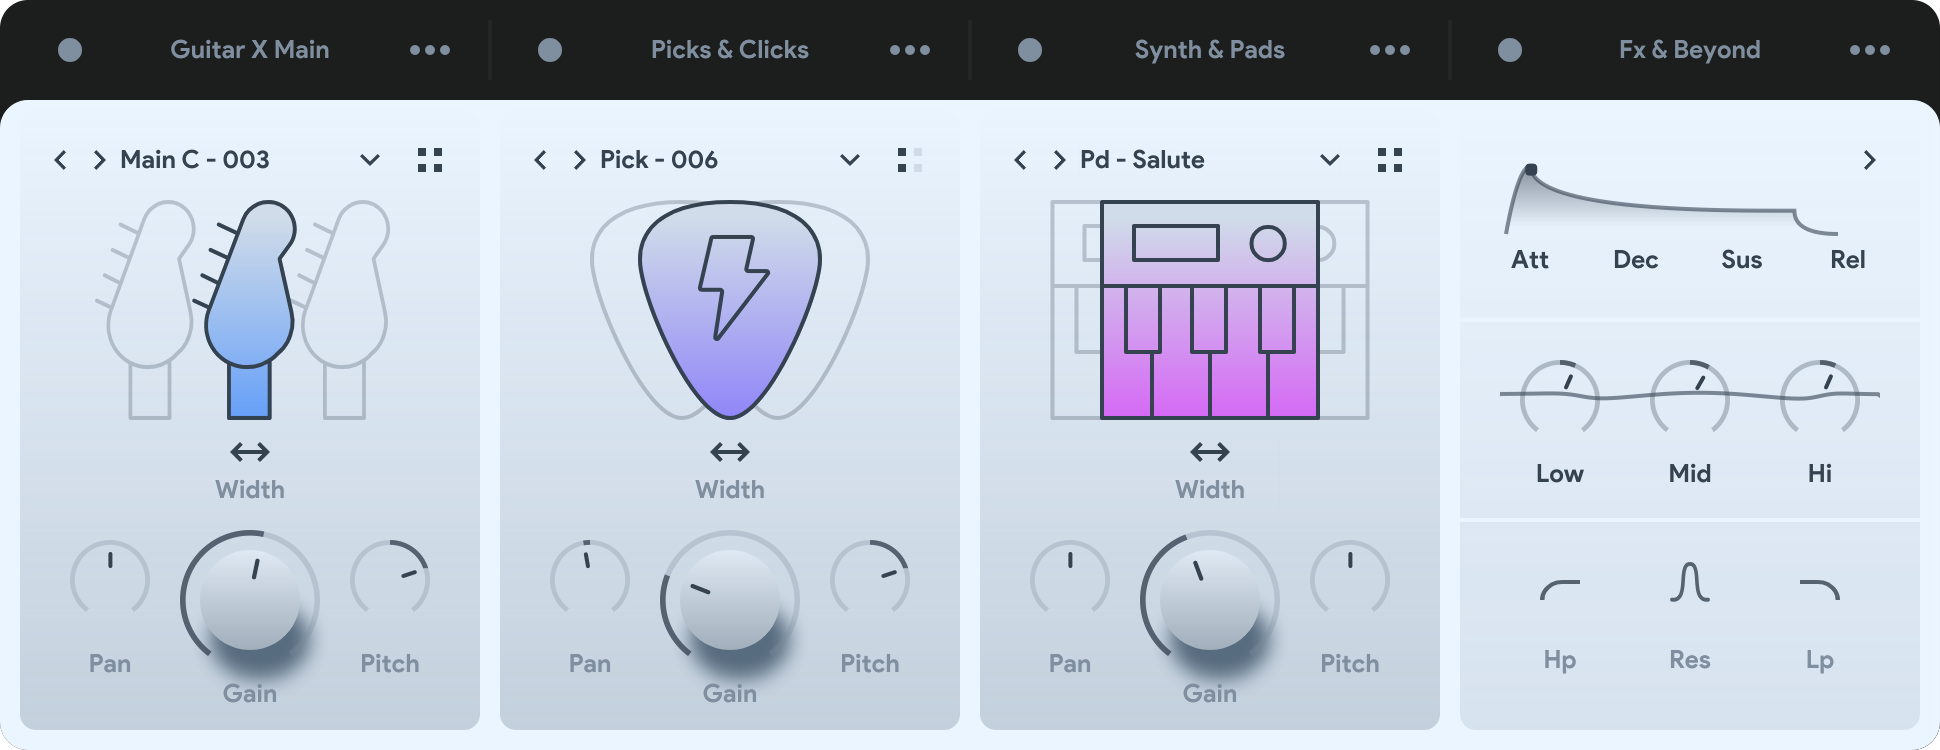This screenshot has height=750, width=1940.
Task: Open the Guitar X Main three-dot menu
Action: point(430,50)
